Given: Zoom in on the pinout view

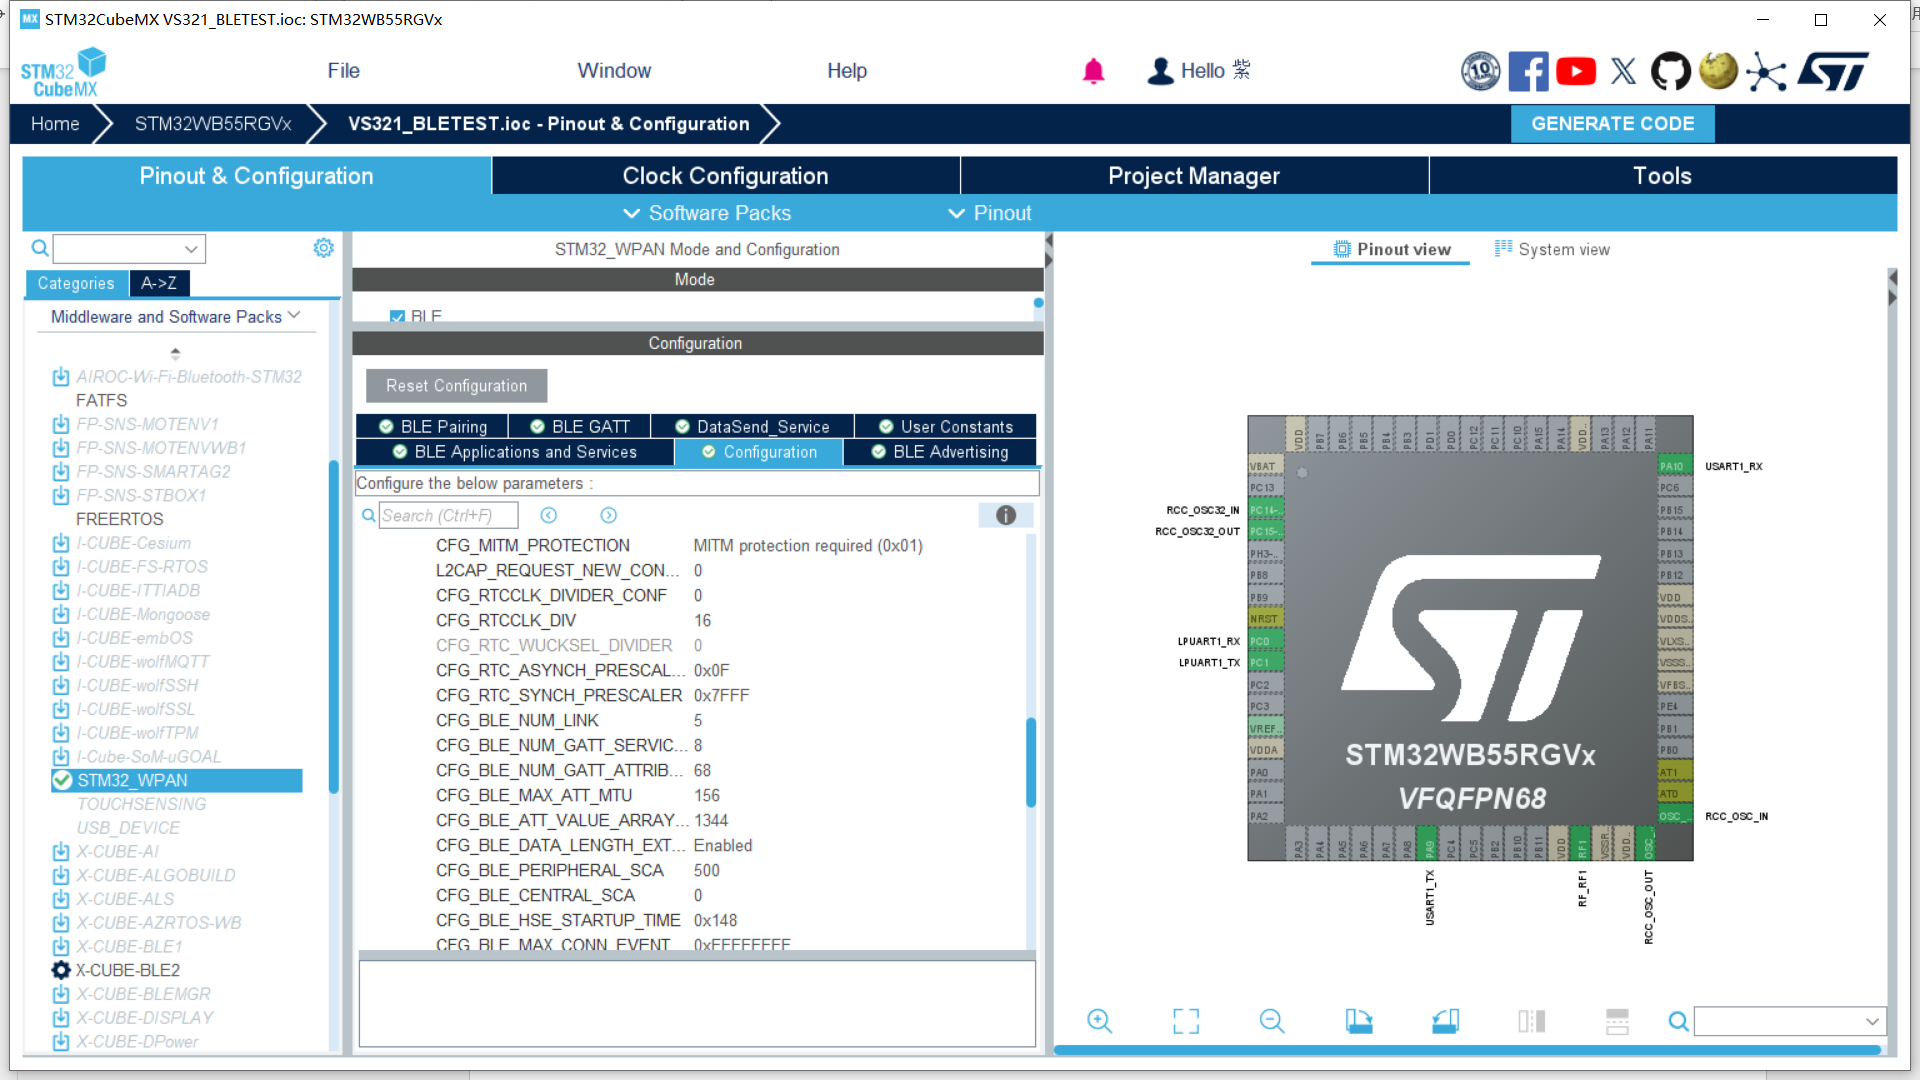Looking at the screenshot, I should click(x=1100, y=1021).
